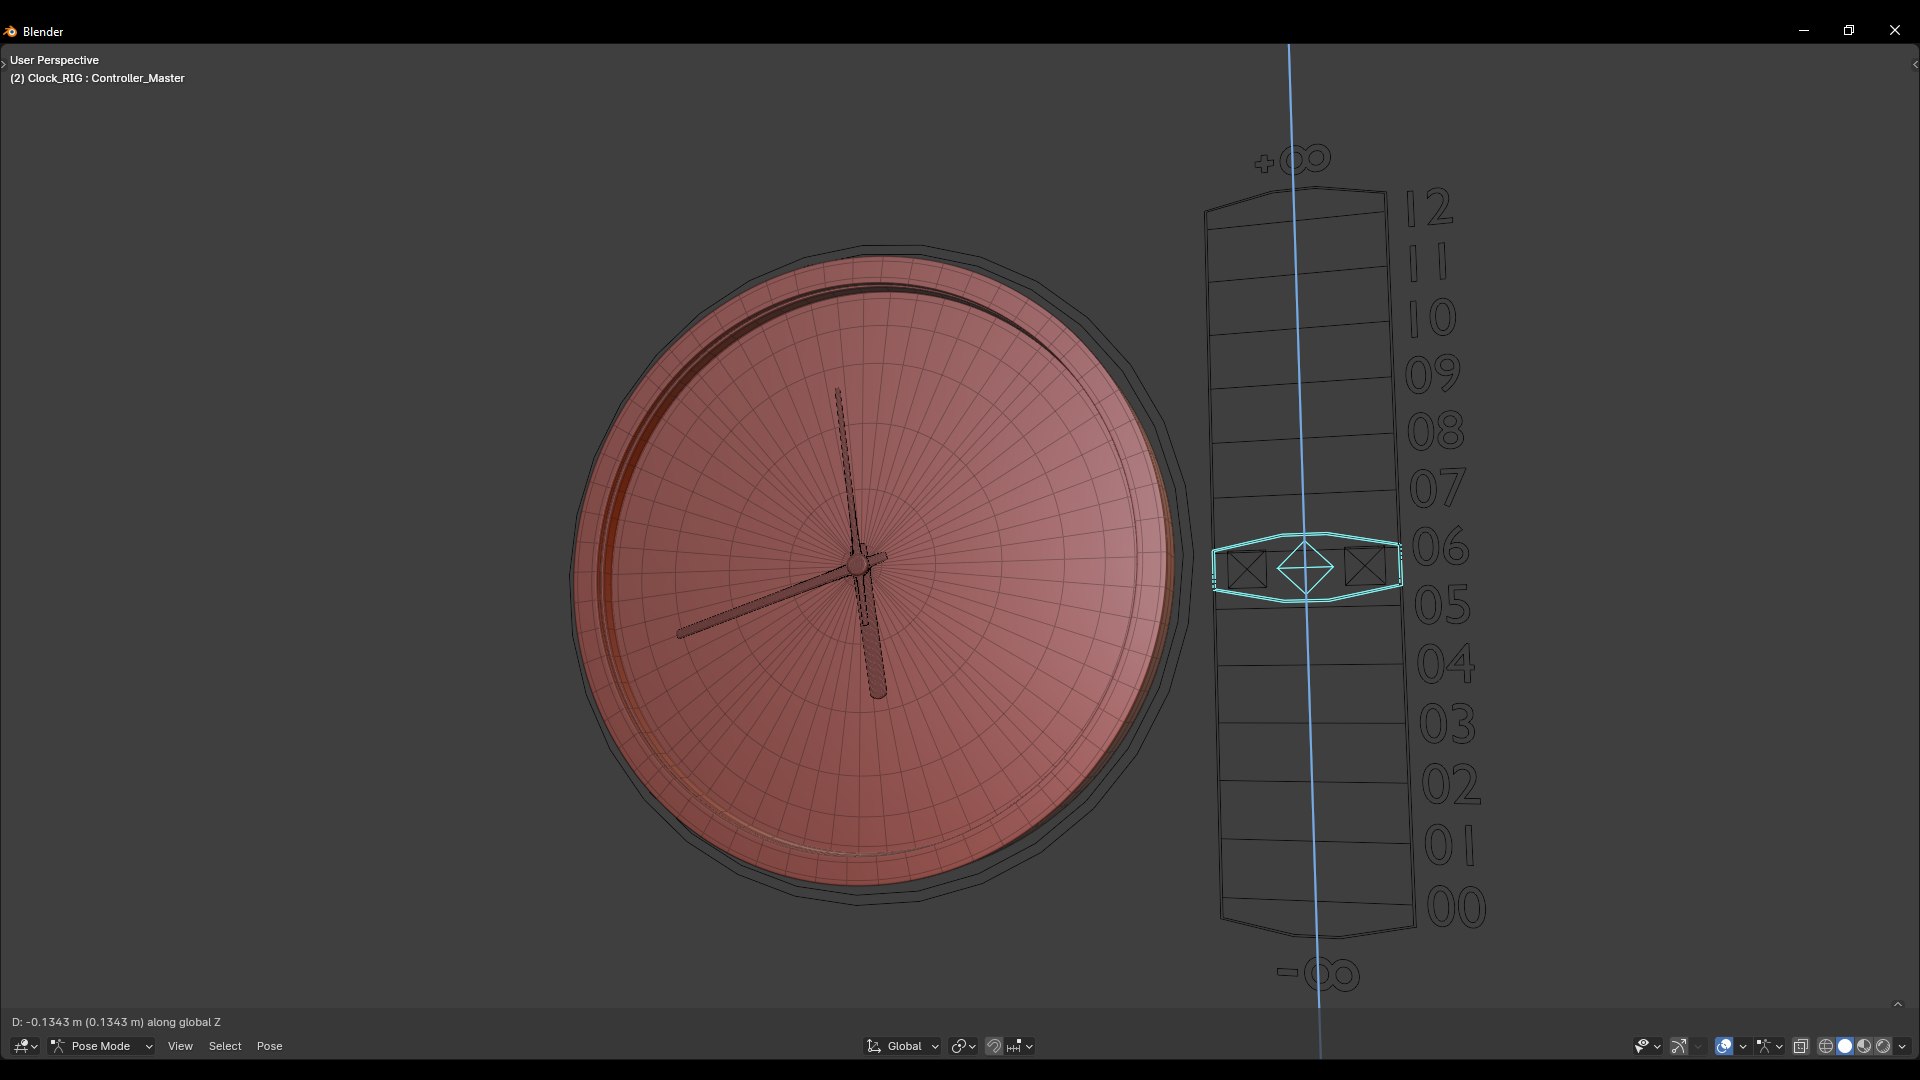Open shading options dropdown
This screenshot has height=1080, width=1920.
coord(1902,1046)
